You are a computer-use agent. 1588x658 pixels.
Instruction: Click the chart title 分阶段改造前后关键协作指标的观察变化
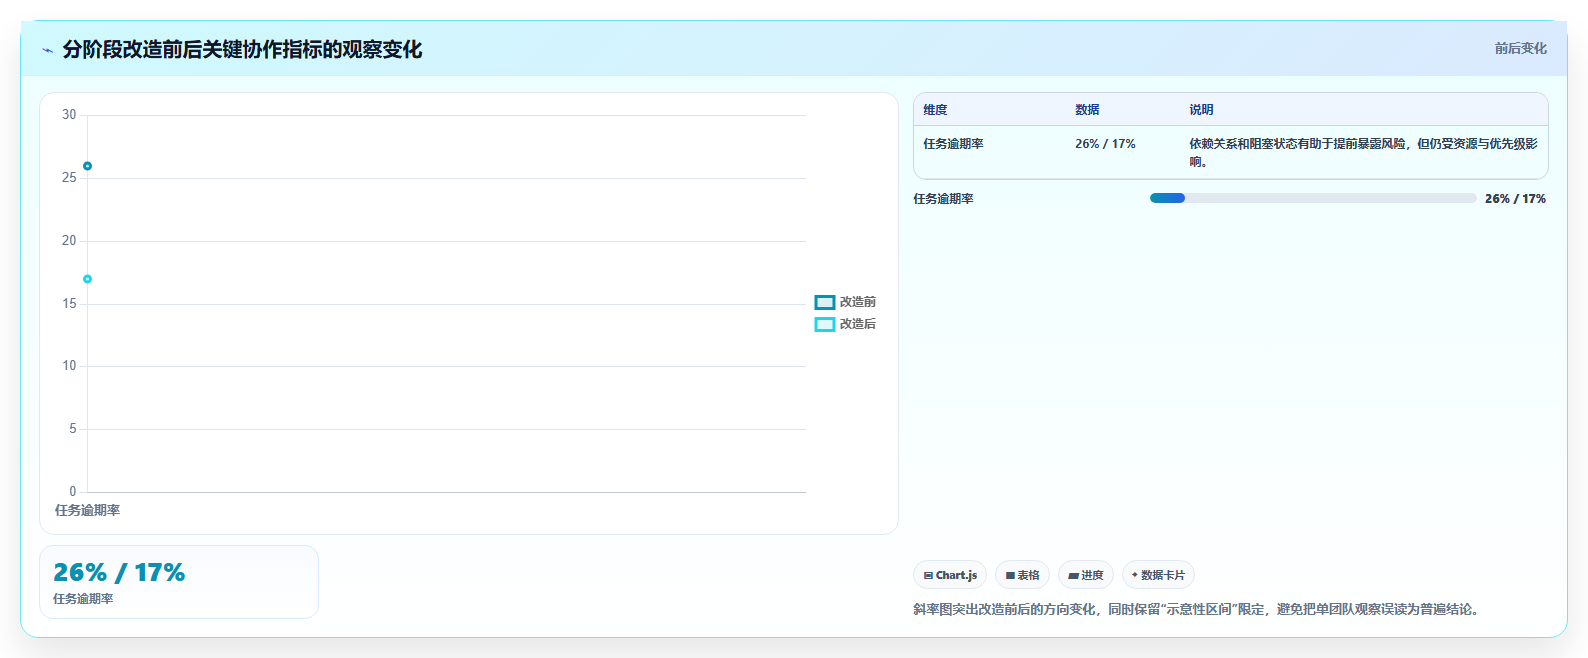242,50
